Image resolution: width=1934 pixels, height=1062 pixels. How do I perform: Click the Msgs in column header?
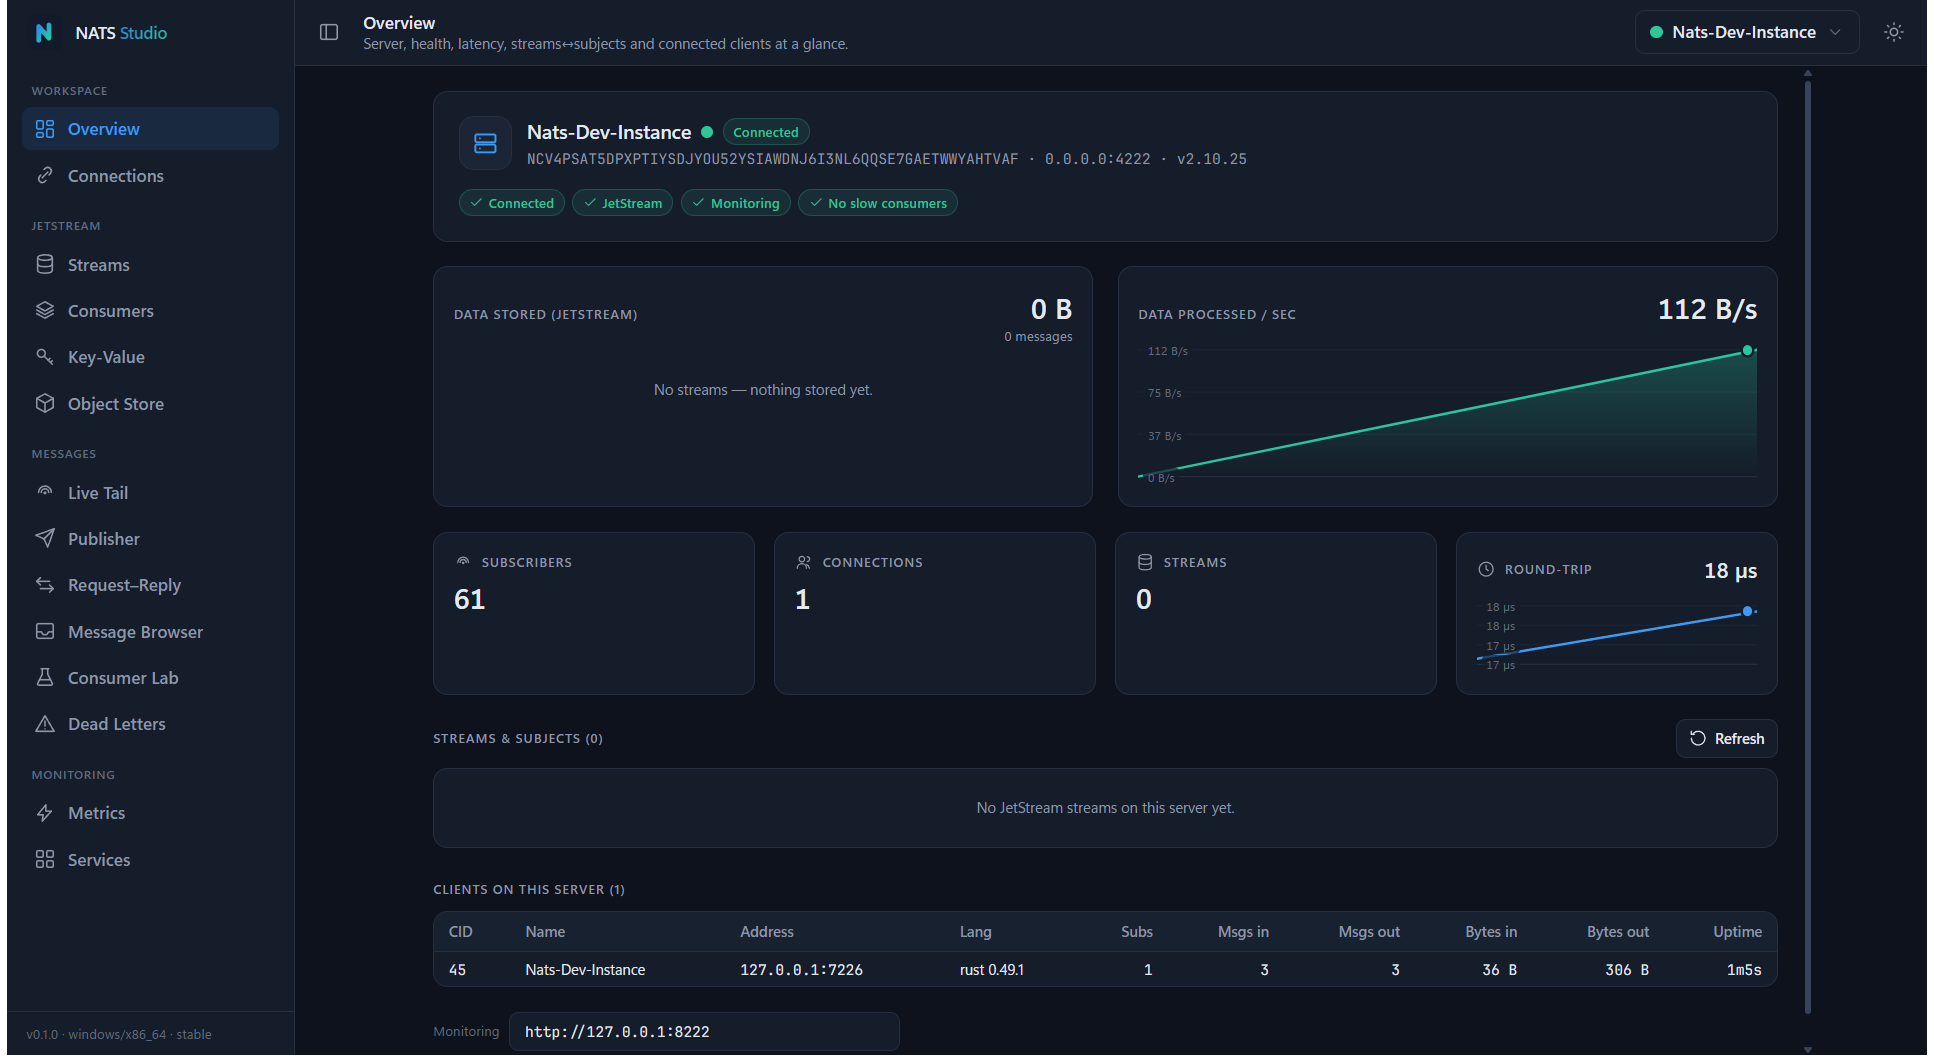coord(1243,932)
